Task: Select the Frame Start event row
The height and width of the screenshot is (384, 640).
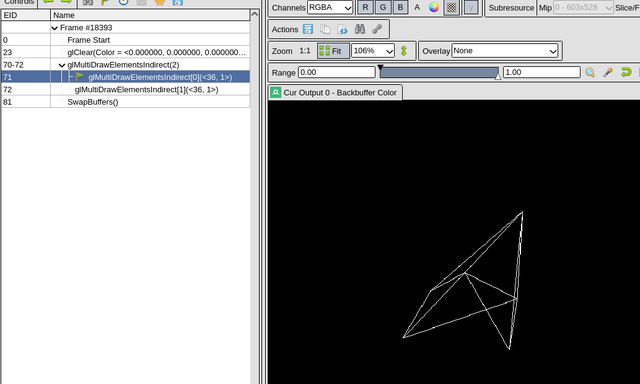Action: [x=126, y=40]
